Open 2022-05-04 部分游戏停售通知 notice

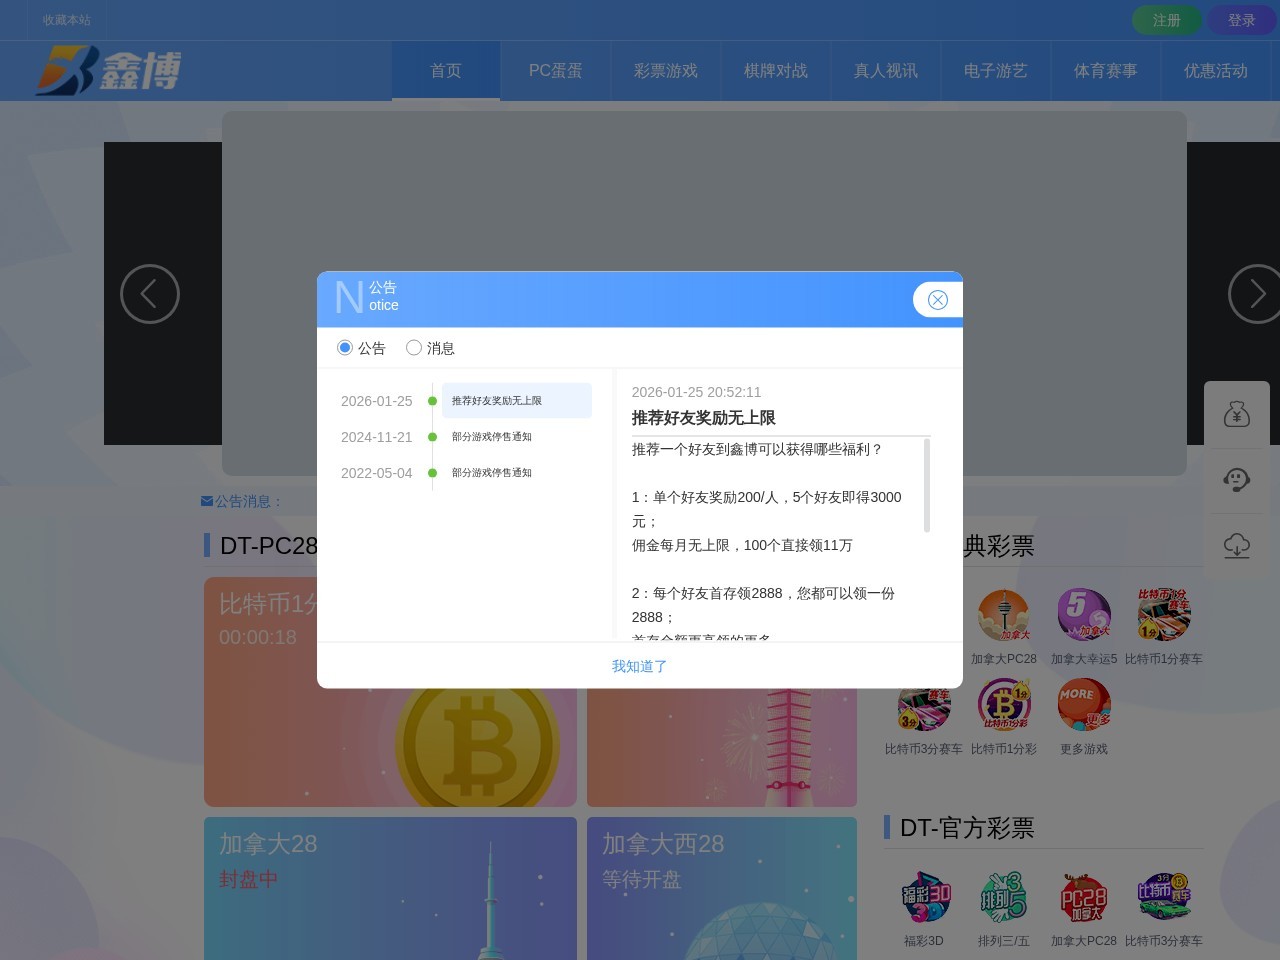(492, 473)
